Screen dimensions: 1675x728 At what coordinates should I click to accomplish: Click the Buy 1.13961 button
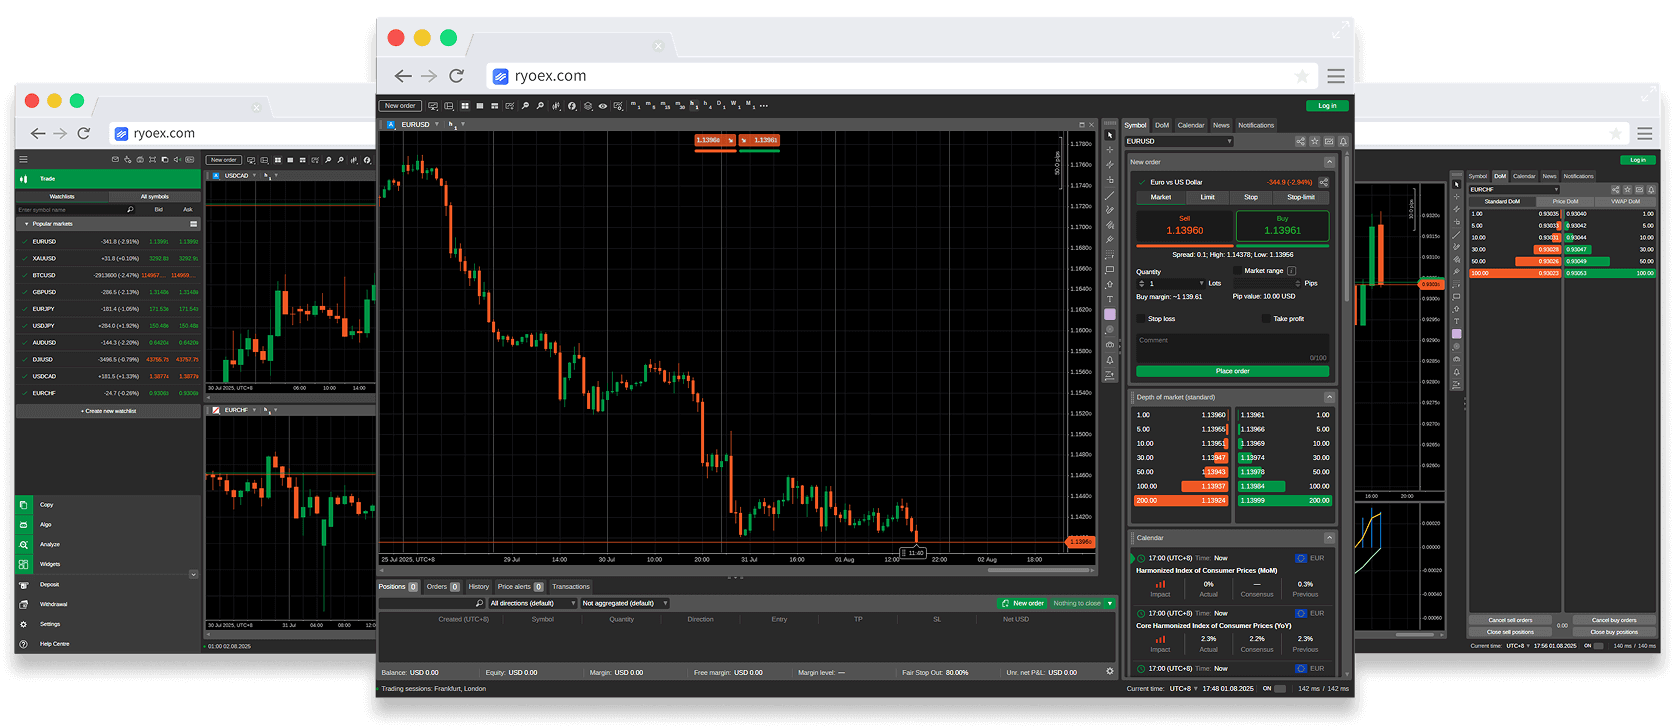coord(1283,226)
